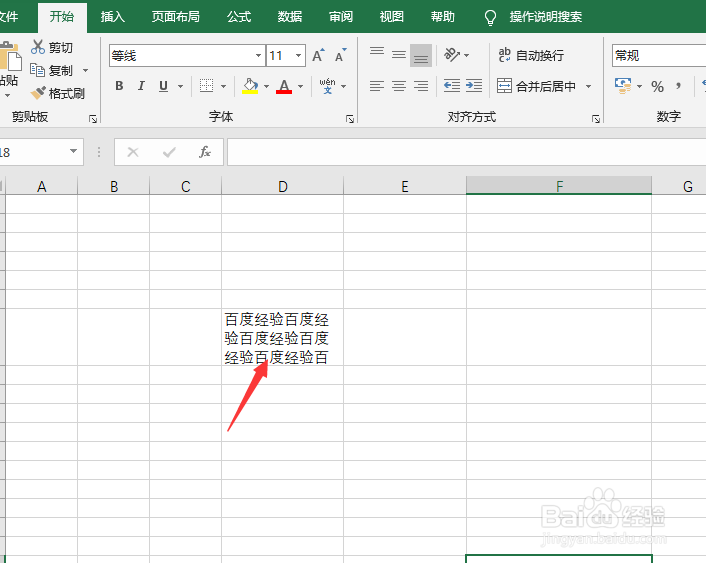The width and height of the screenshot is (706, 563).
Task: Toggle Underline formatting
Action: pyautogui.click(x=163, y=86)
